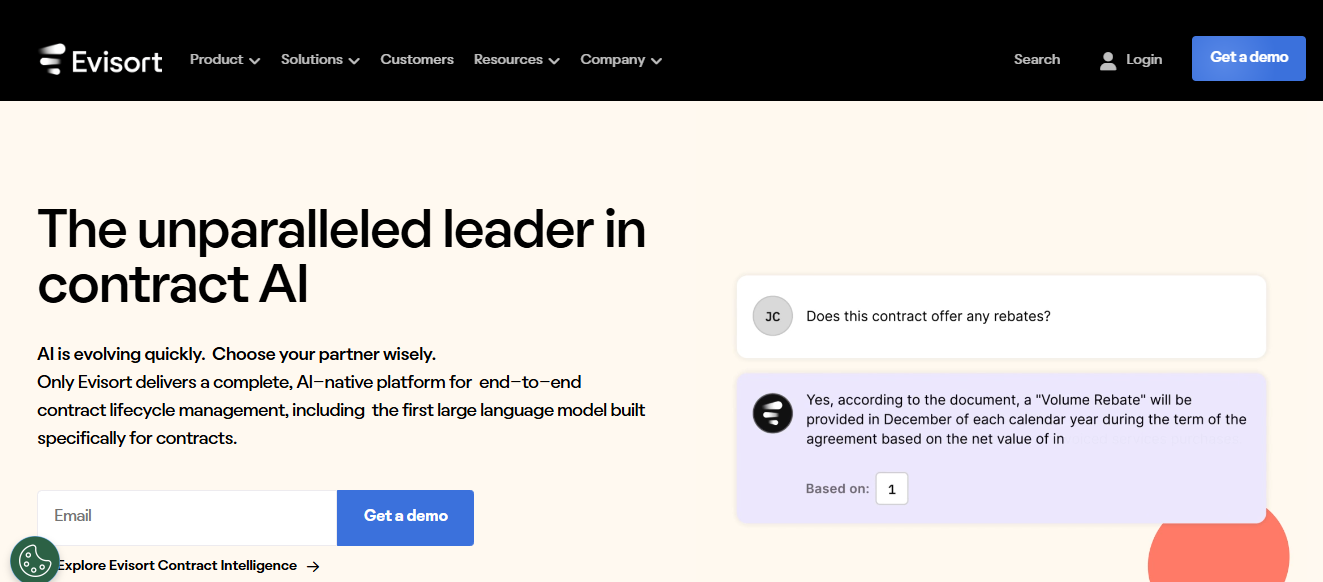1323x582 pixels.
Task: Click the JC user avatar in chat
Action: tap(772, 316)
